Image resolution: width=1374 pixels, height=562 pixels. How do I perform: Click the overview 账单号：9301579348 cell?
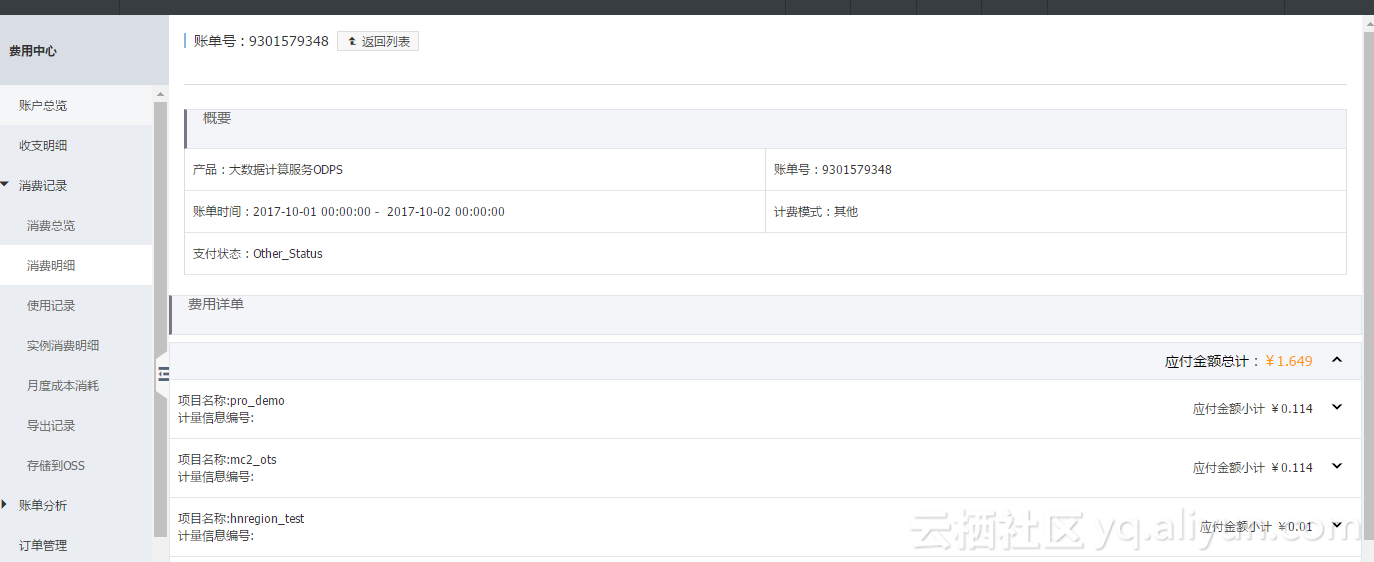click(x=1056, y=170)
